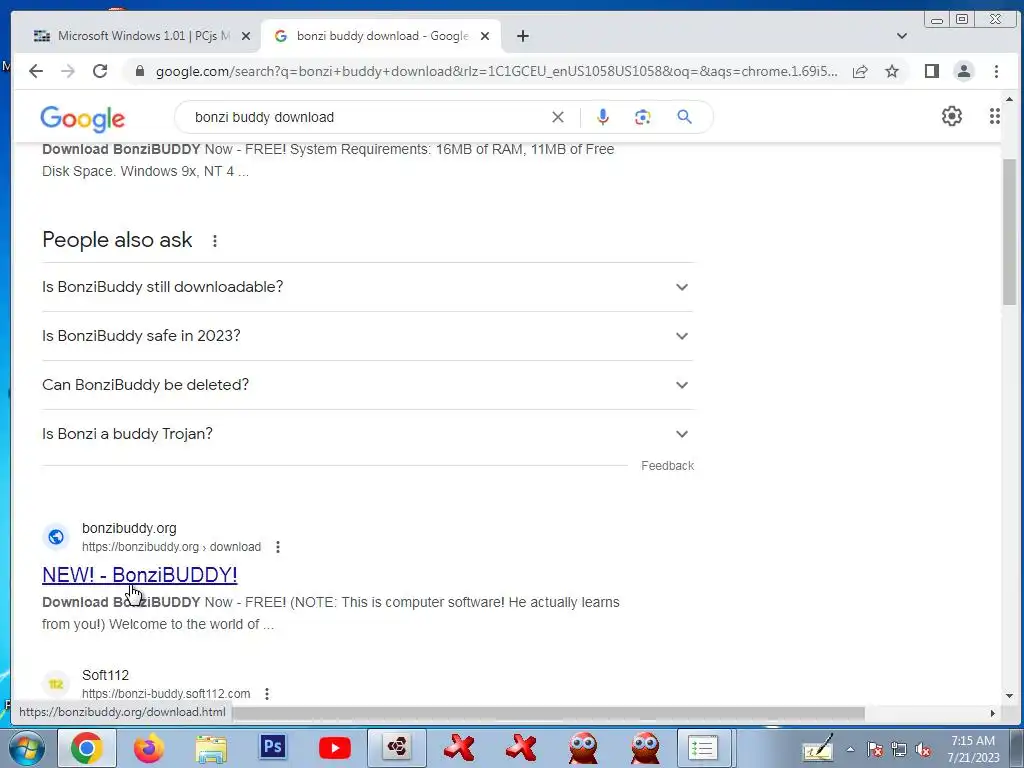Viewport: 1024px width, 768px height.
Task: Open the Chrome side panel
Action: (x=932, y=71)
